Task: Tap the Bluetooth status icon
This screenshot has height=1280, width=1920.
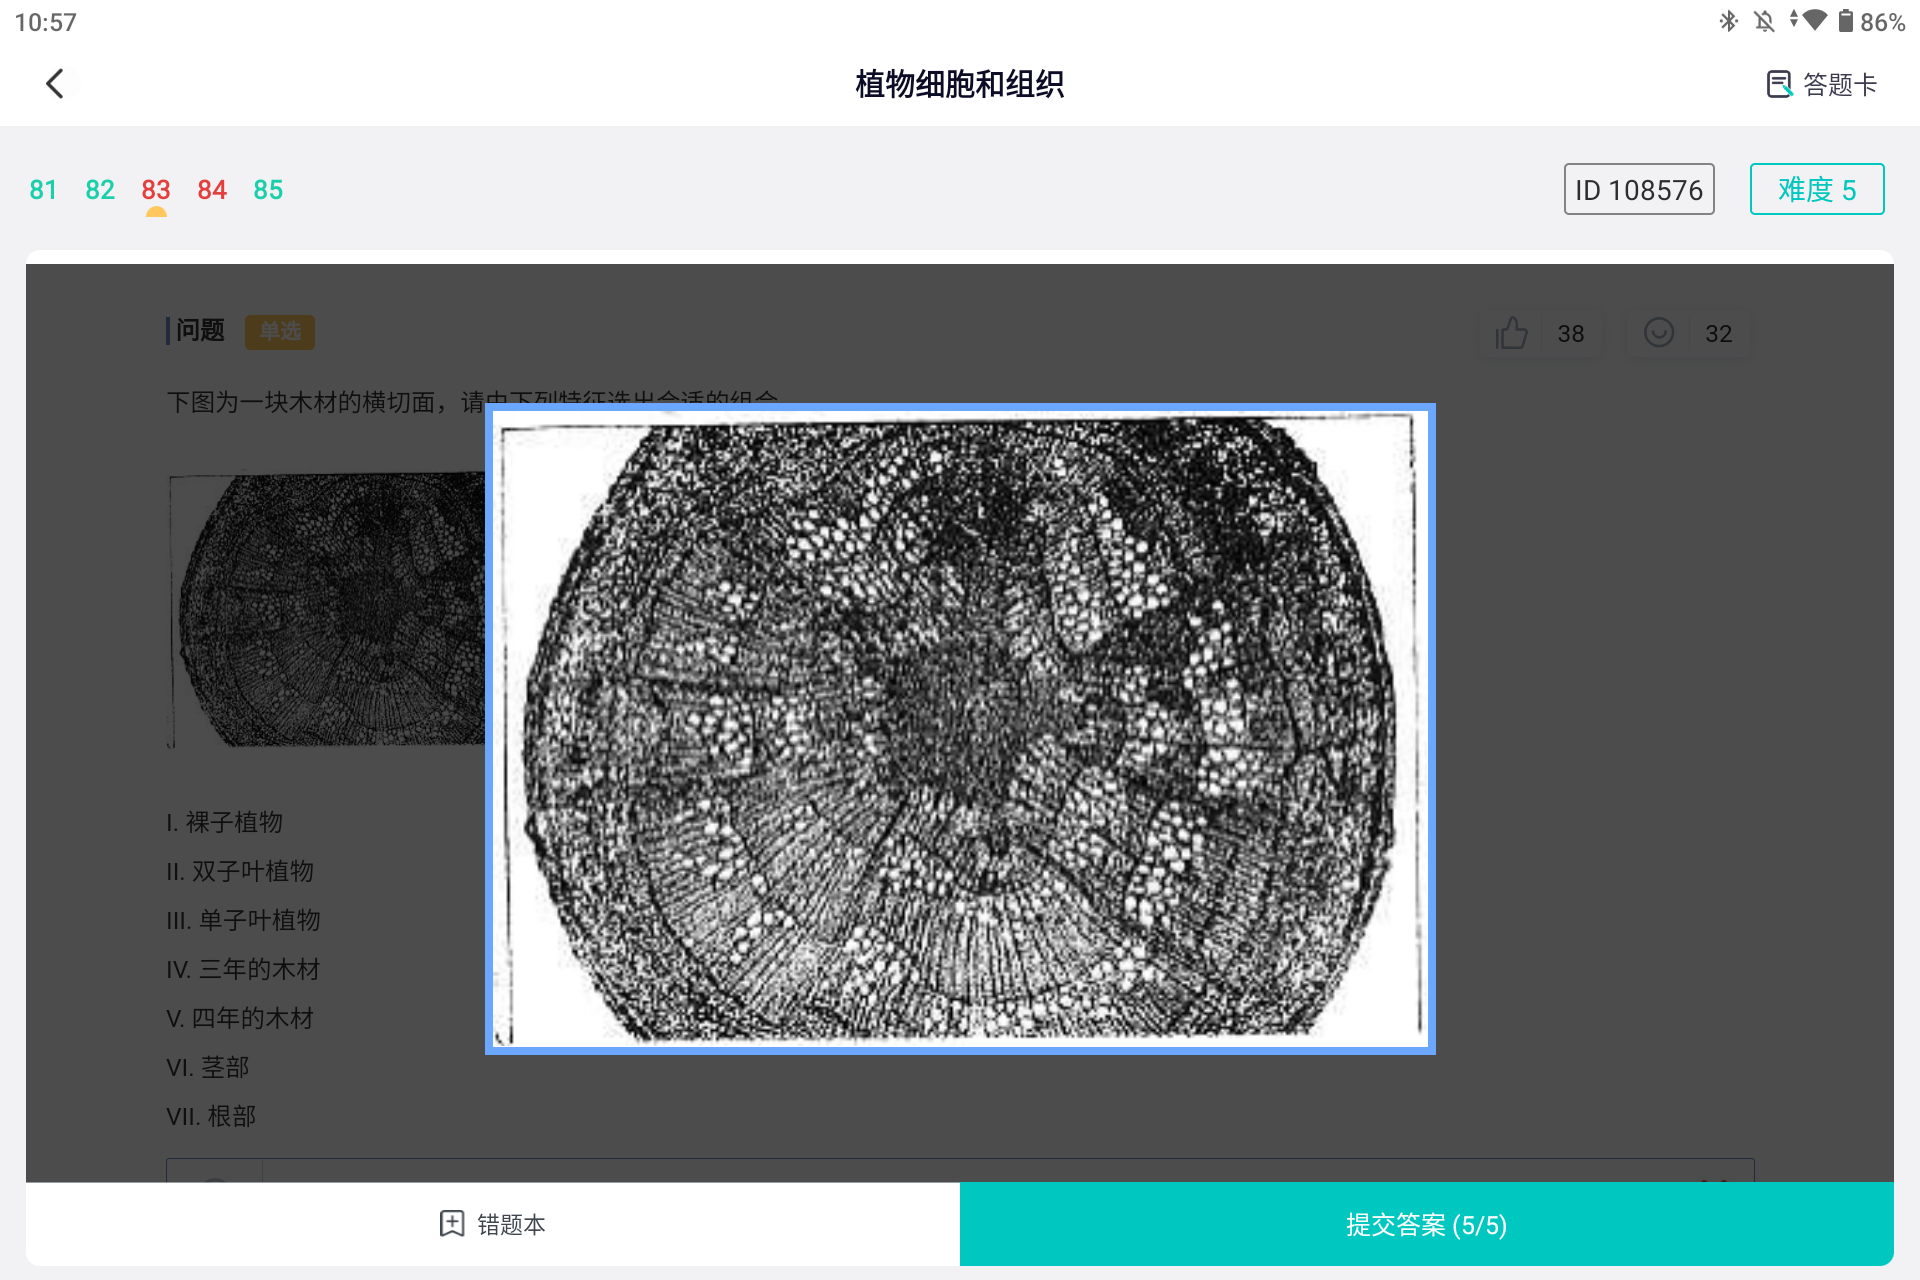Action: point(1728,21)
